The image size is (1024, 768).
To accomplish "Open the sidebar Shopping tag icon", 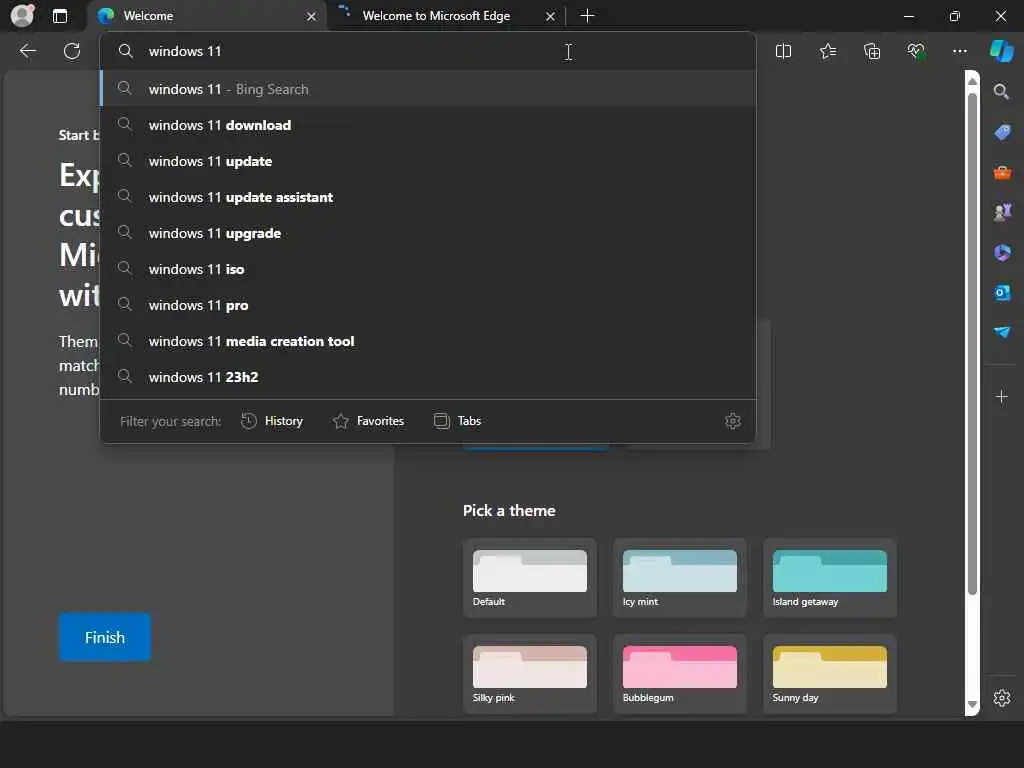I will [1002, 132].
